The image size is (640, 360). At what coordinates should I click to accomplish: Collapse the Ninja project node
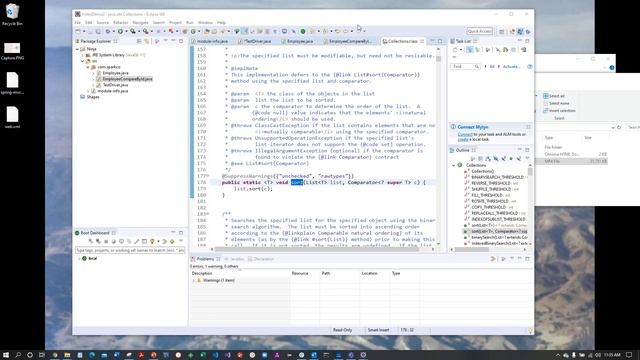[x=78, y=49]
